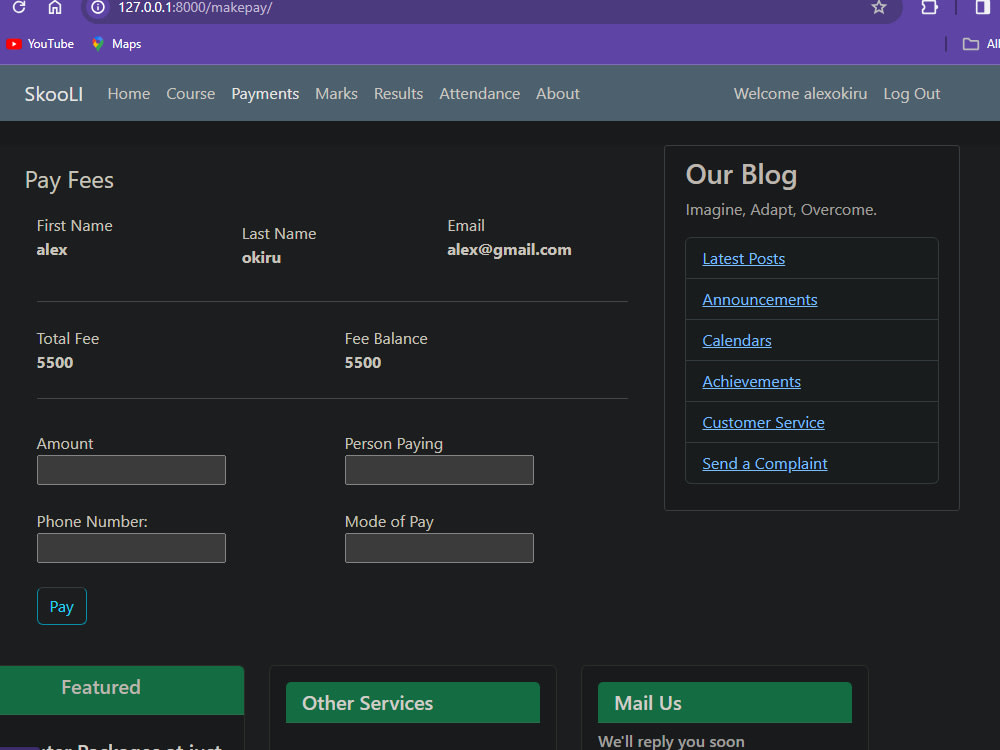Screen dimensions: 1000x750
Task: Open the Customer Service link
Action: tap(763, 422)
